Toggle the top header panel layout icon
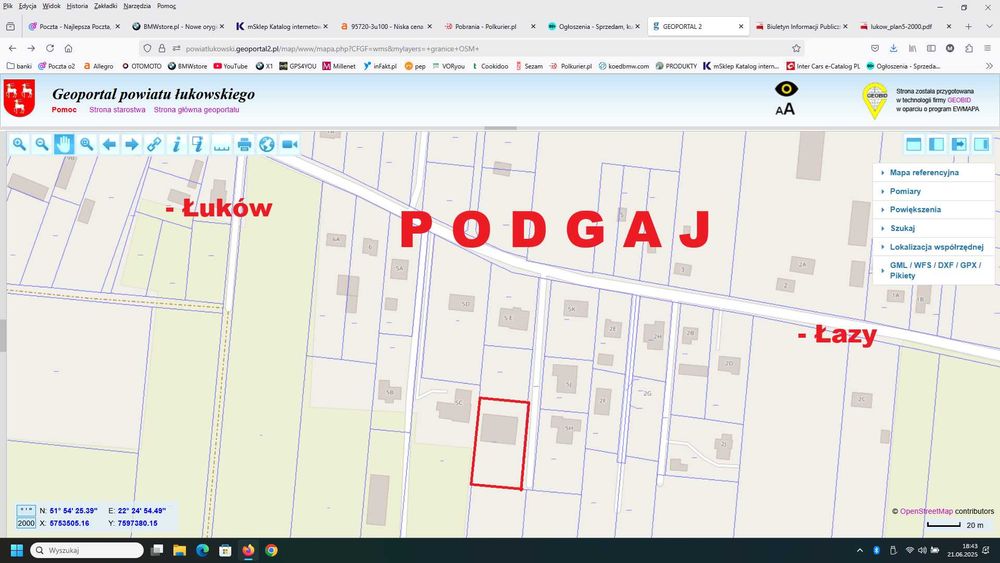 (x=914, y=145)
